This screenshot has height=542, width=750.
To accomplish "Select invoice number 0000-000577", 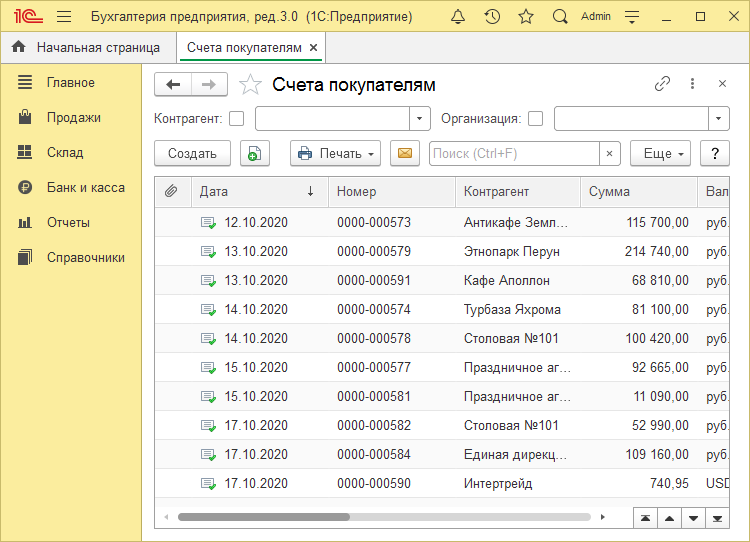I will 374,367.
